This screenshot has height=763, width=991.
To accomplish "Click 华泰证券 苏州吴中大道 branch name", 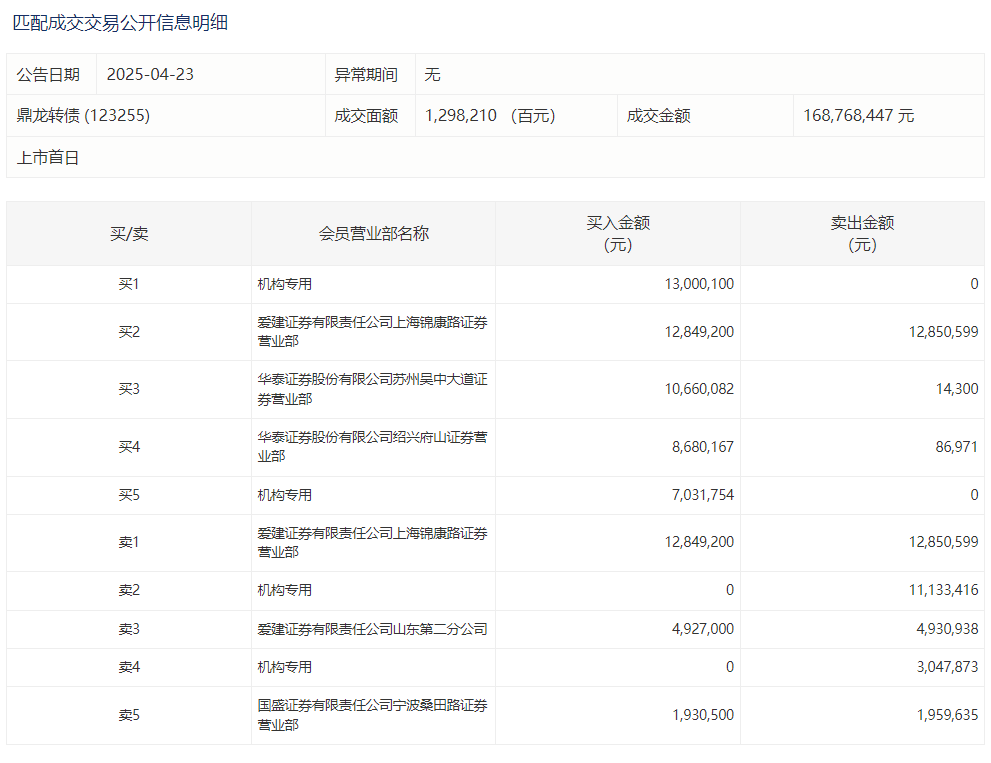I will [x=372, y=389].
